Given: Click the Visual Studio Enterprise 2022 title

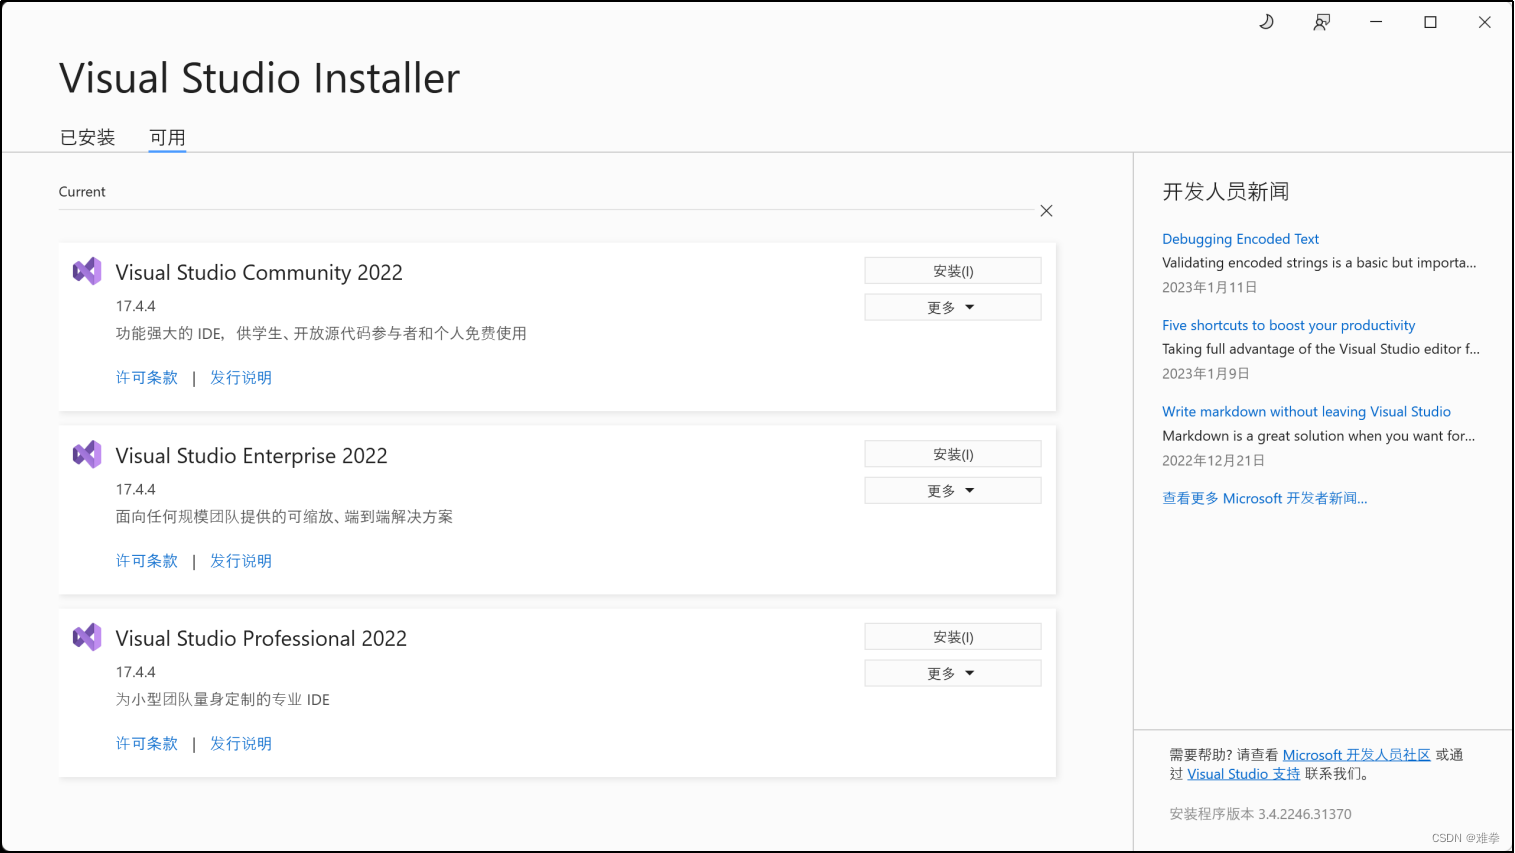Looking at the screenshot, I should [251, 455].
